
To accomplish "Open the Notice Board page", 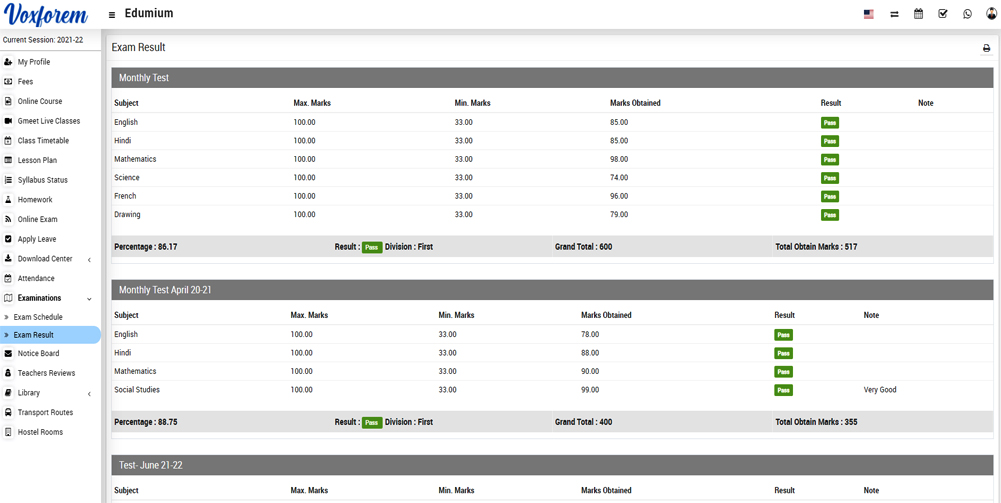I will [x=38, y=354].
